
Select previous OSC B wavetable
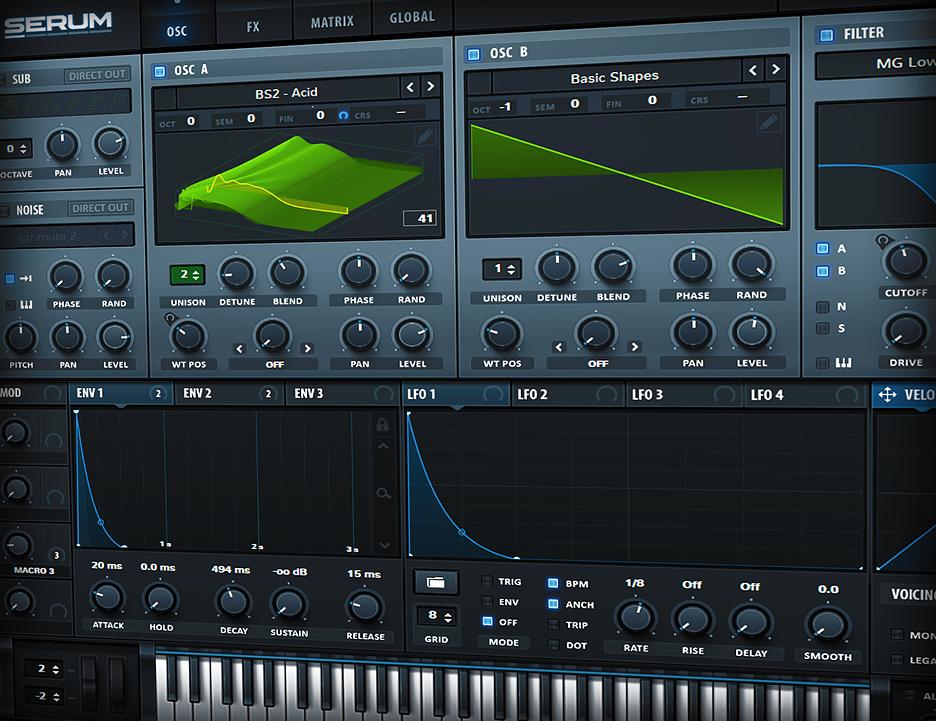(x=753, y=70)
